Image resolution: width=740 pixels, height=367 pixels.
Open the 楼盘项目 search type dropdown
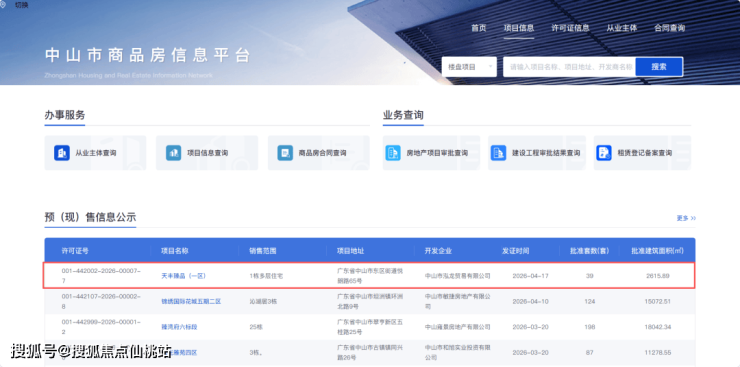coord(469,67)
